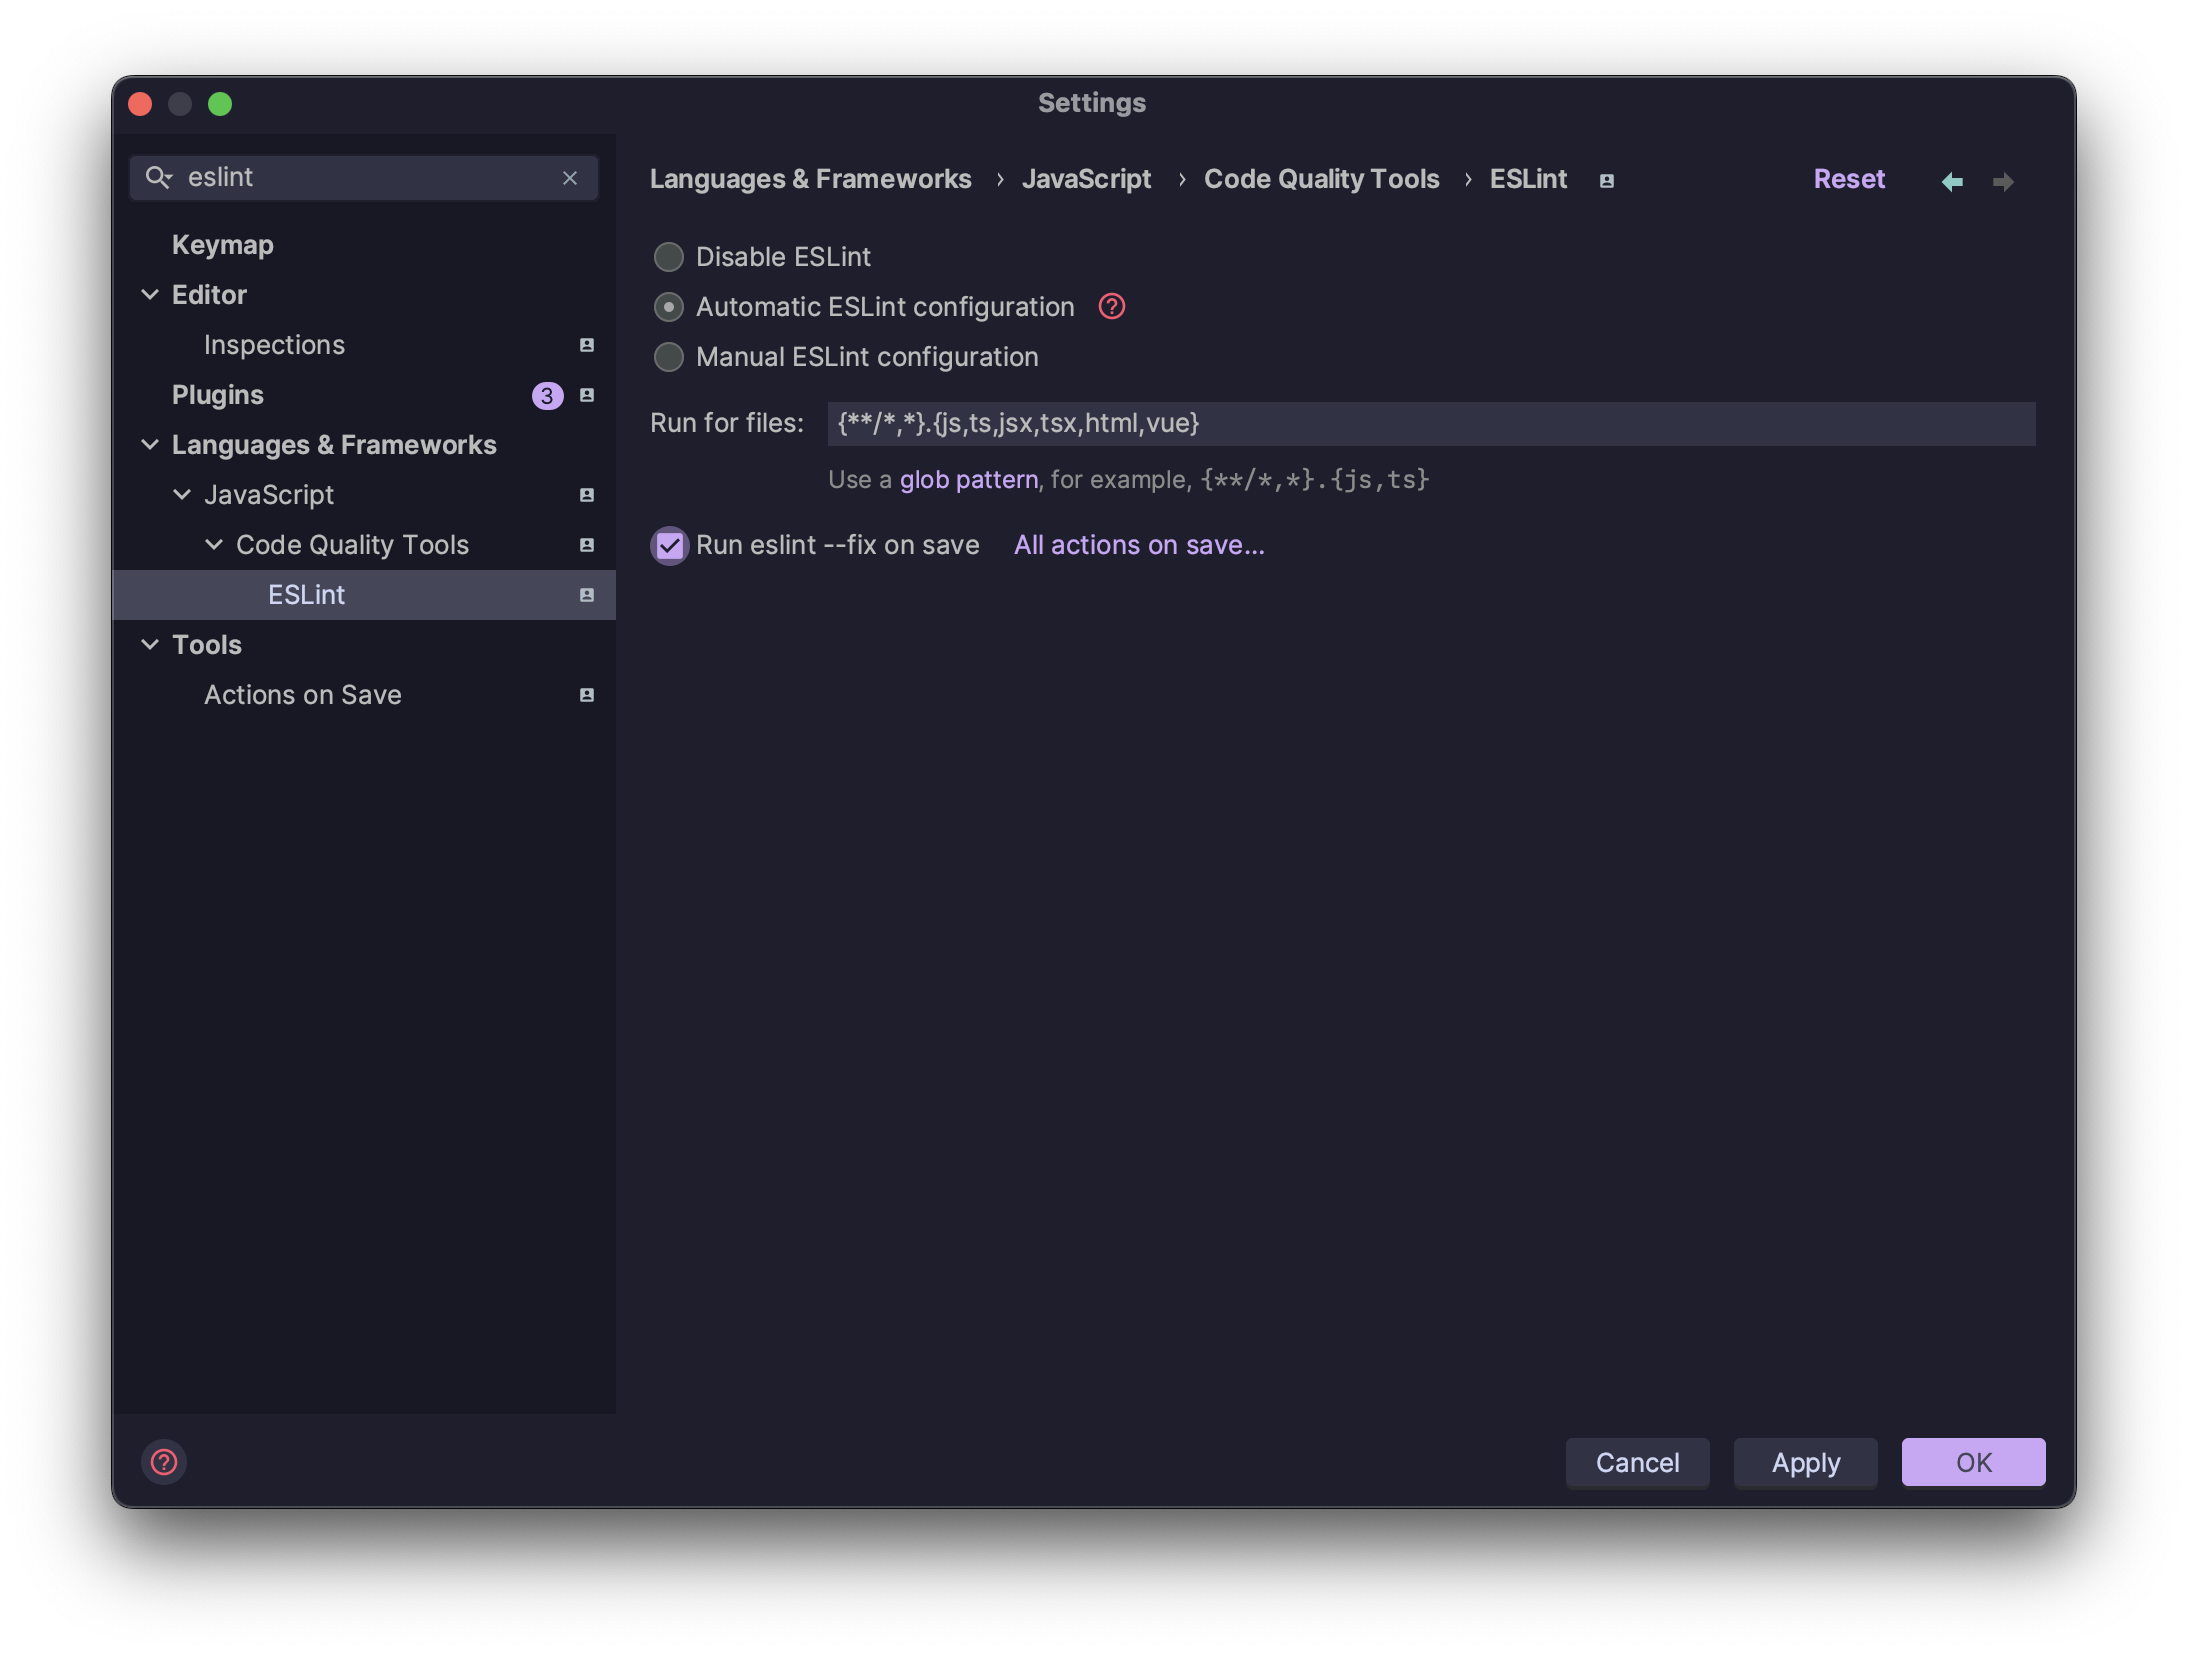Clear the eslint search query
Viewport: 2188px width, 1656px height.
[x=570, y=177]
